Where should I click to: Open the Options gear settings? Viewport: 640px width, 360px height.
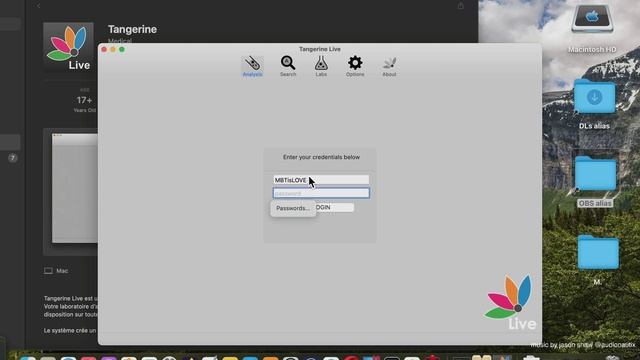pos(355,67)
